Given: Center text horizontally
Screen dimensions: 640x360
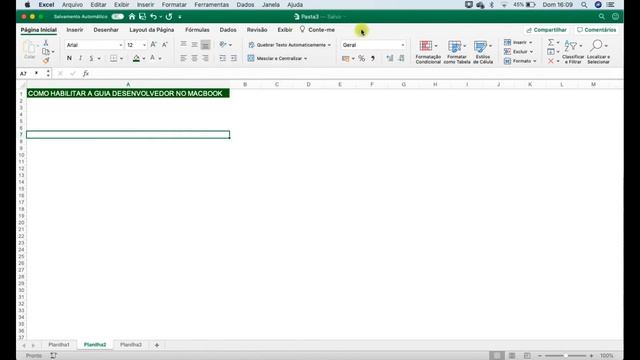Looking at the screenshot, I should pos(195,58).
